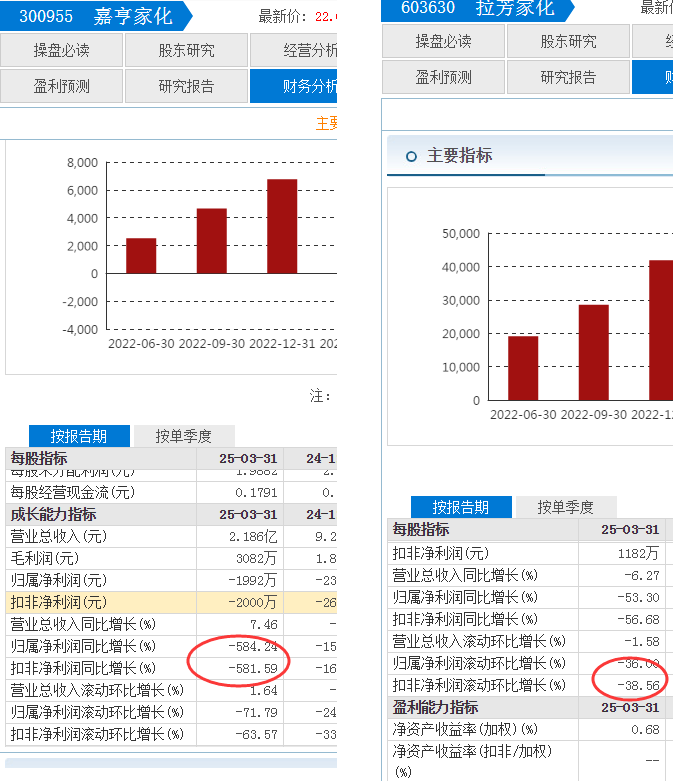
Task: Open 研究报告 tab for 拉芳家化
Action: coord(568,77)
